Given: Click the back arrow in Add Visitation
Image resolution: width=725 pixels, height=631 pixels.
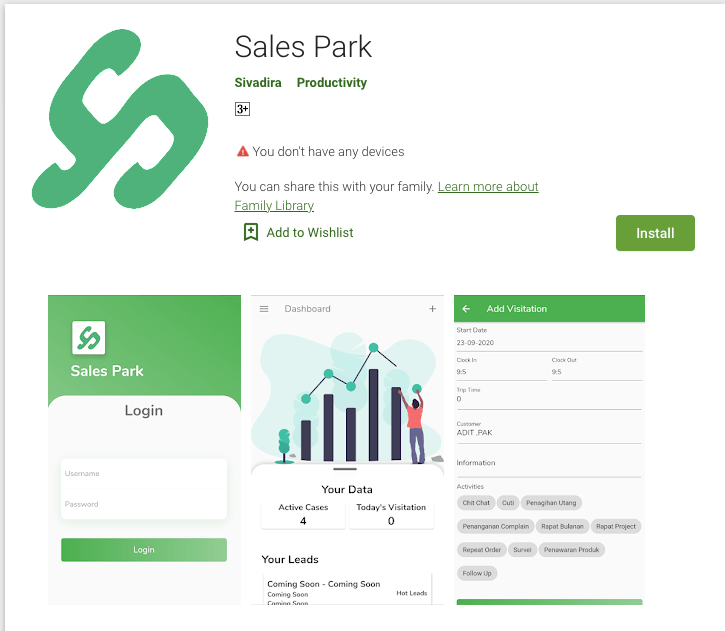Looking at the screenshot, I should [466, 309].
